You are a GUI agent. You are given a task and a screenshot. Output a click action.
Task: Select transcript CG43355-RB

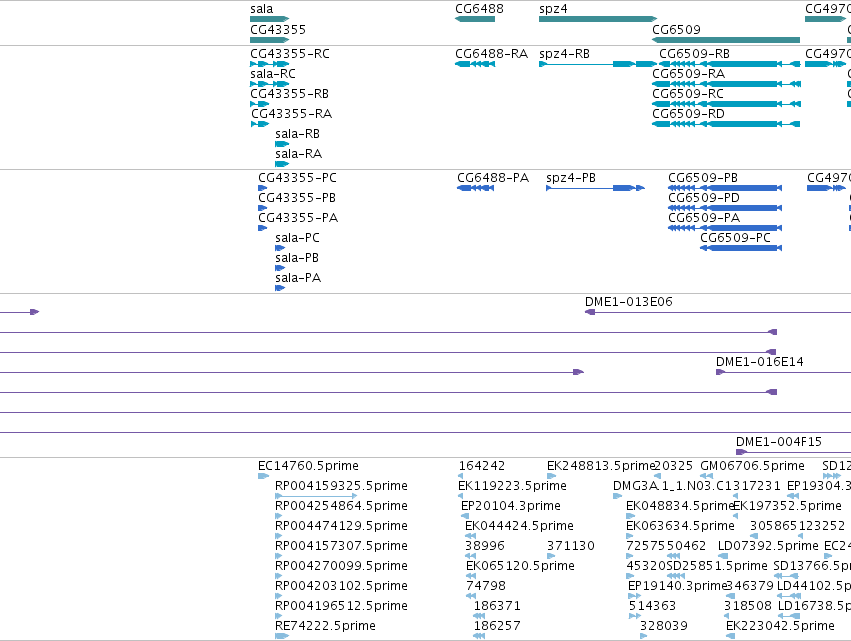coord(259,104)
